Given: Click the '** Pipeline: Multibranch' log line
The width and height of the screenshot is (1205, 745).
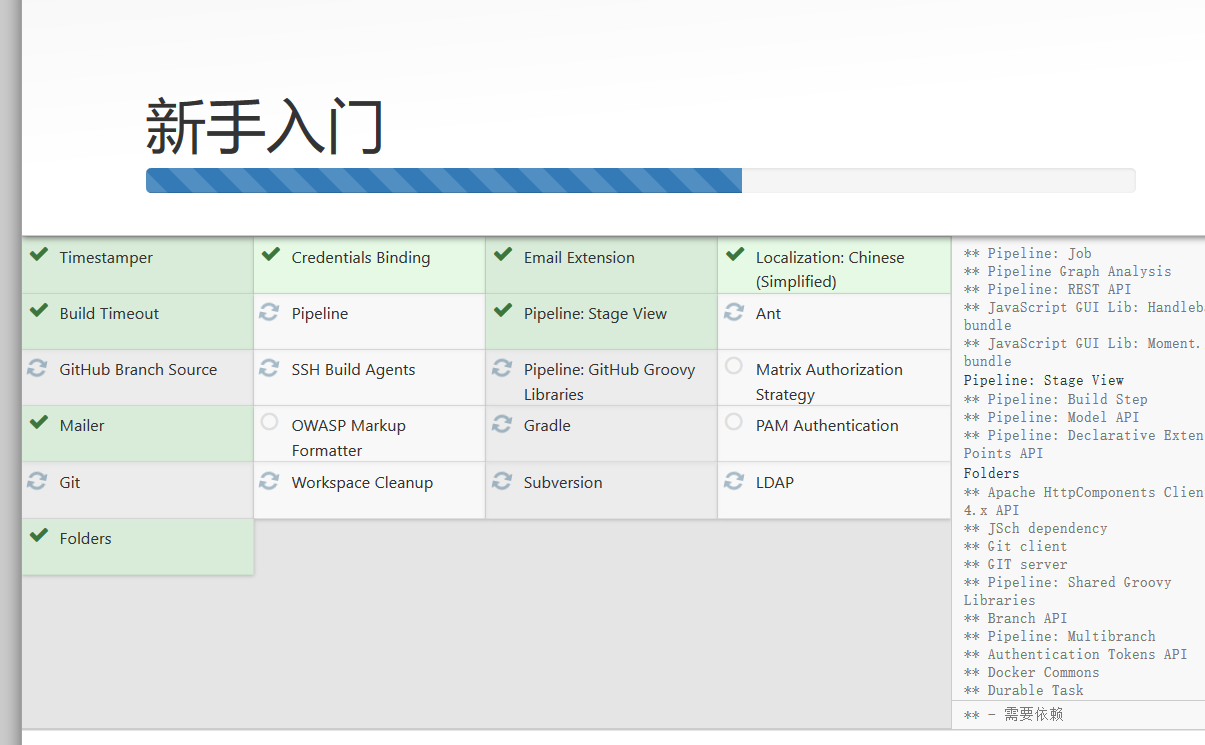Looking at the screenshot, I should click(x=1060, y=636).
